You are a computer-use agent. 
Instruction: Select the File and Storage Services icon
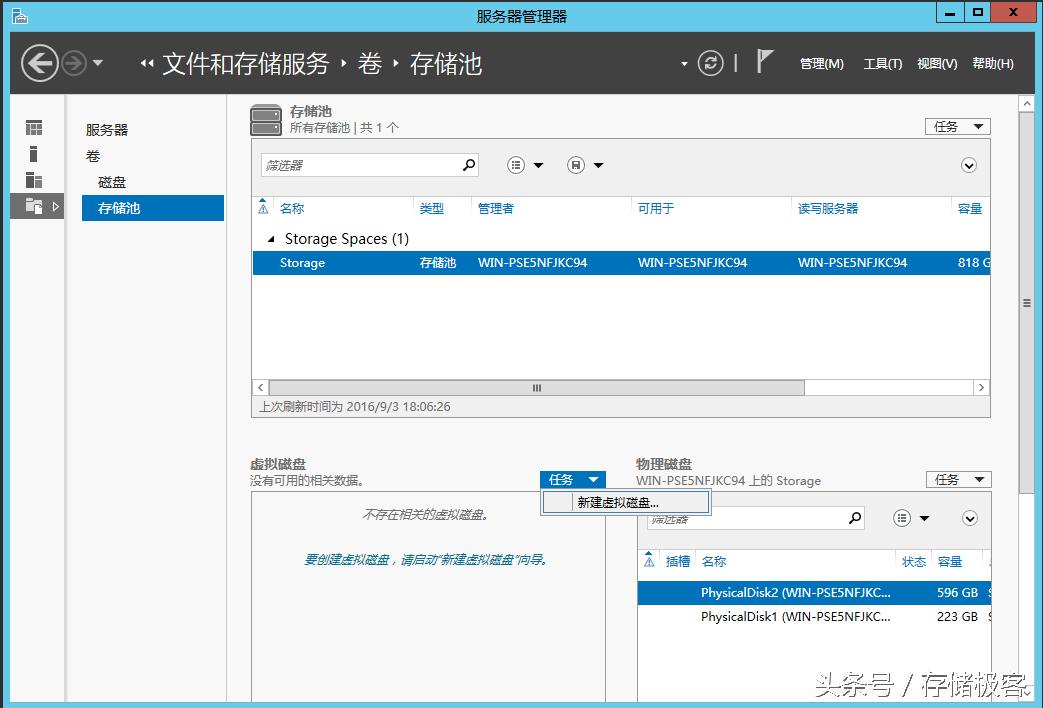[x=33, y=207]
